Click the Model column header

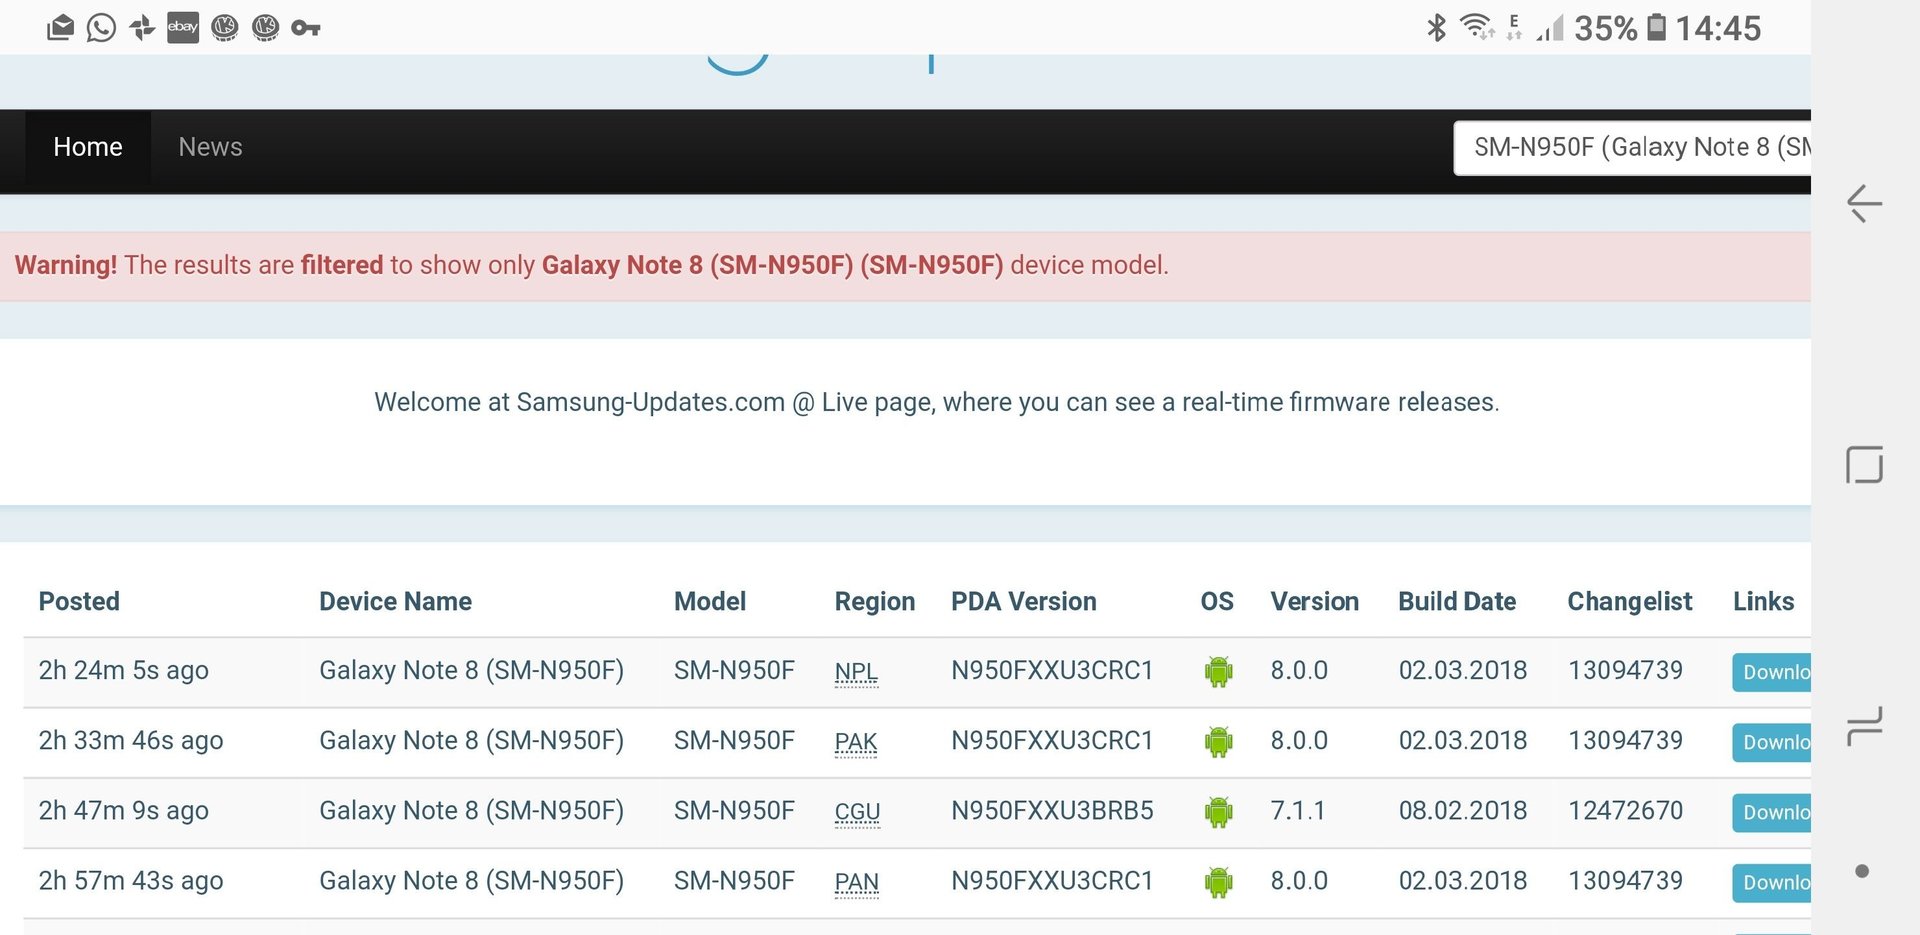tap(710, 601)
